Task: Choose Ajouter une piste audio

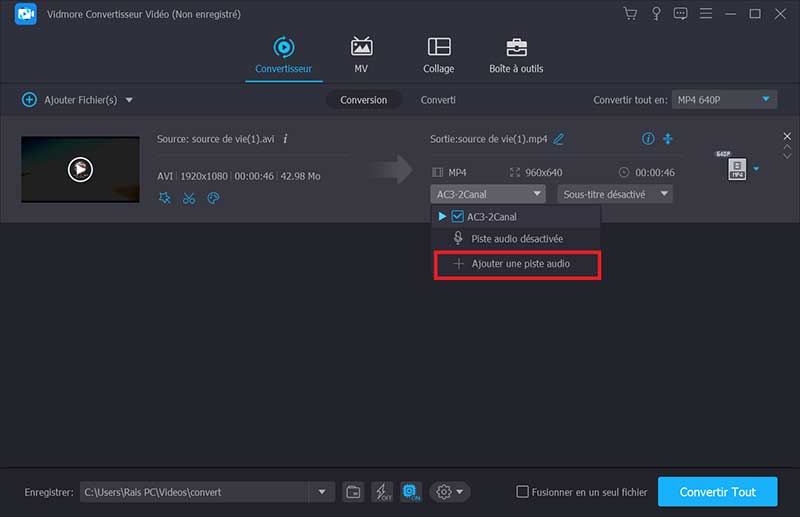Action: 517,264
